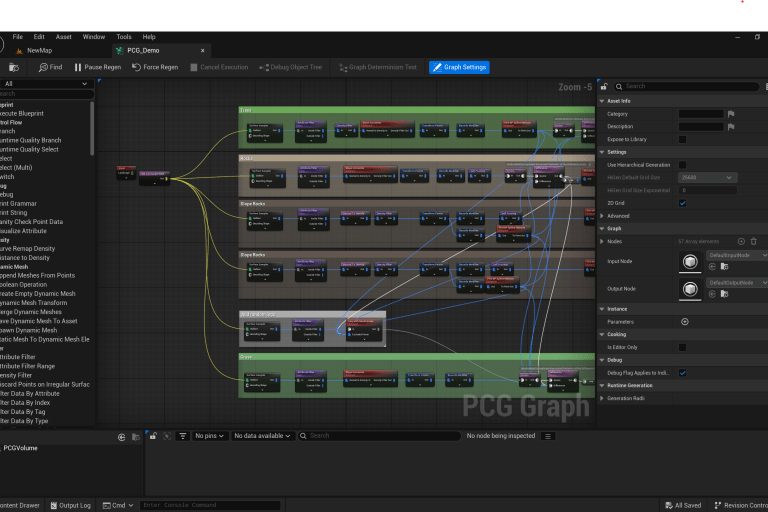Click the attribute inspector search field

(379, 436)
